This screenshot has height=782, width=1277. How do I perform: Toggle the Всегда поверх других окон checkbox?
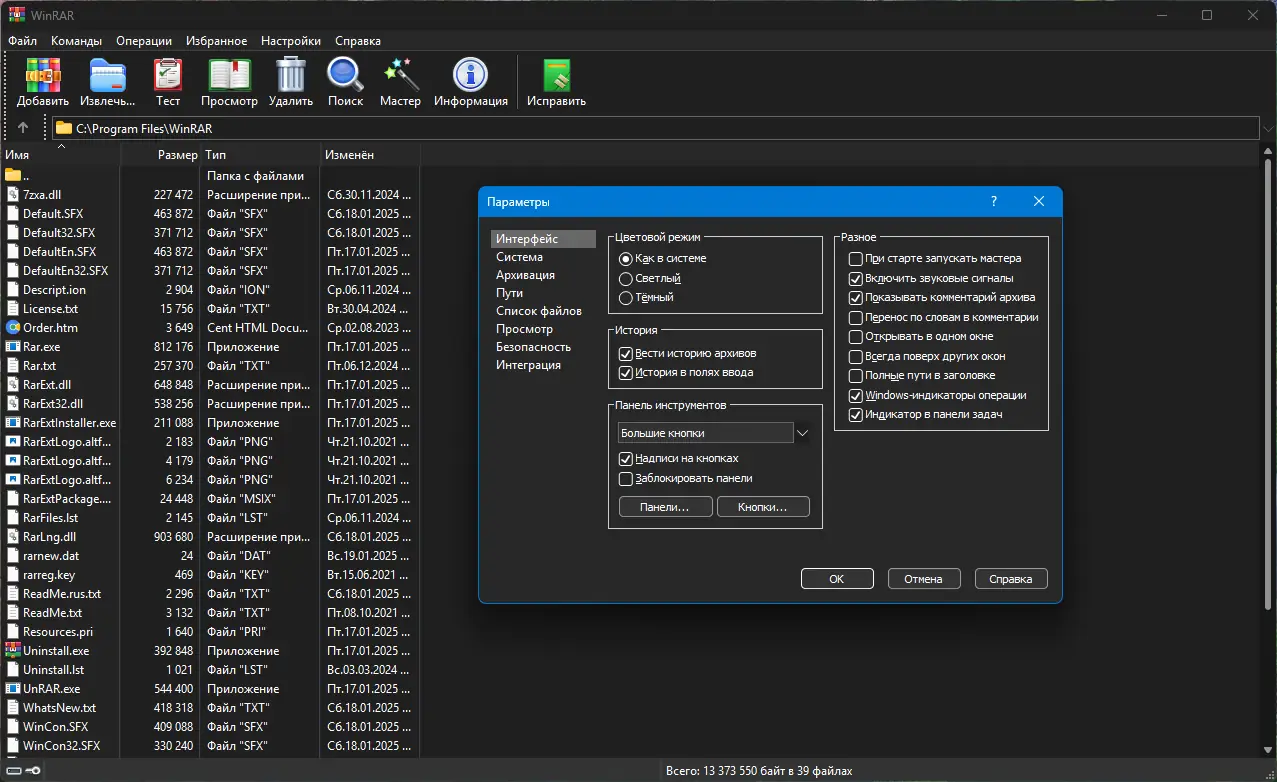[x=855, y=356]
